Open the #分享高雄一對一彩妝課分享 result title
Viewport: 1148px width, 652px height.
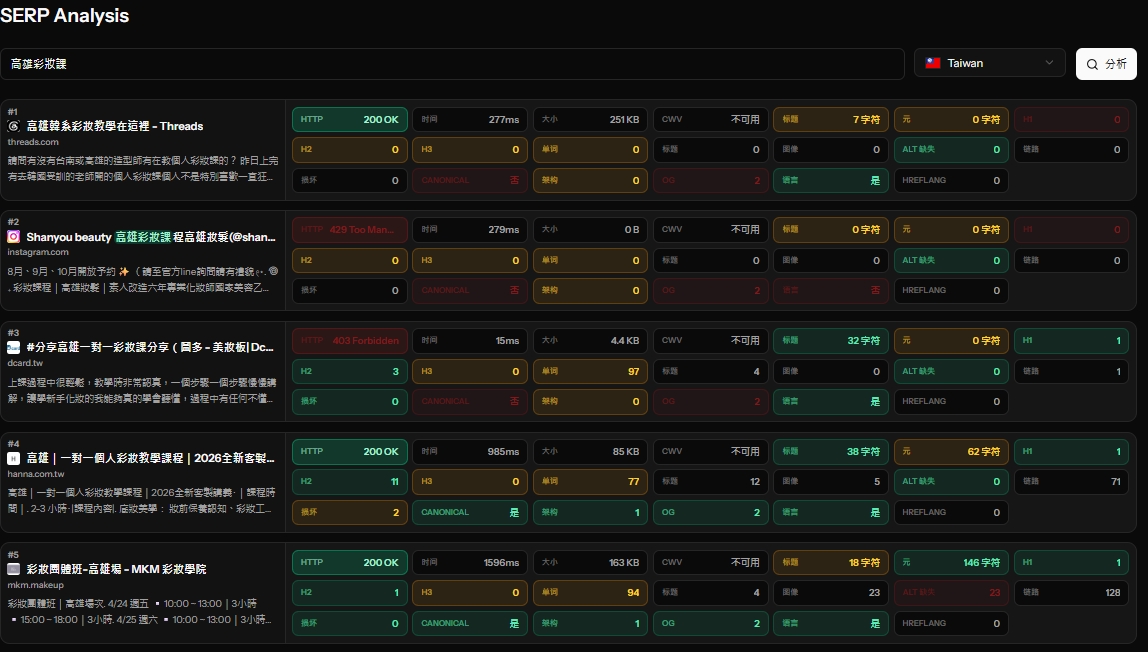[150, 347]
